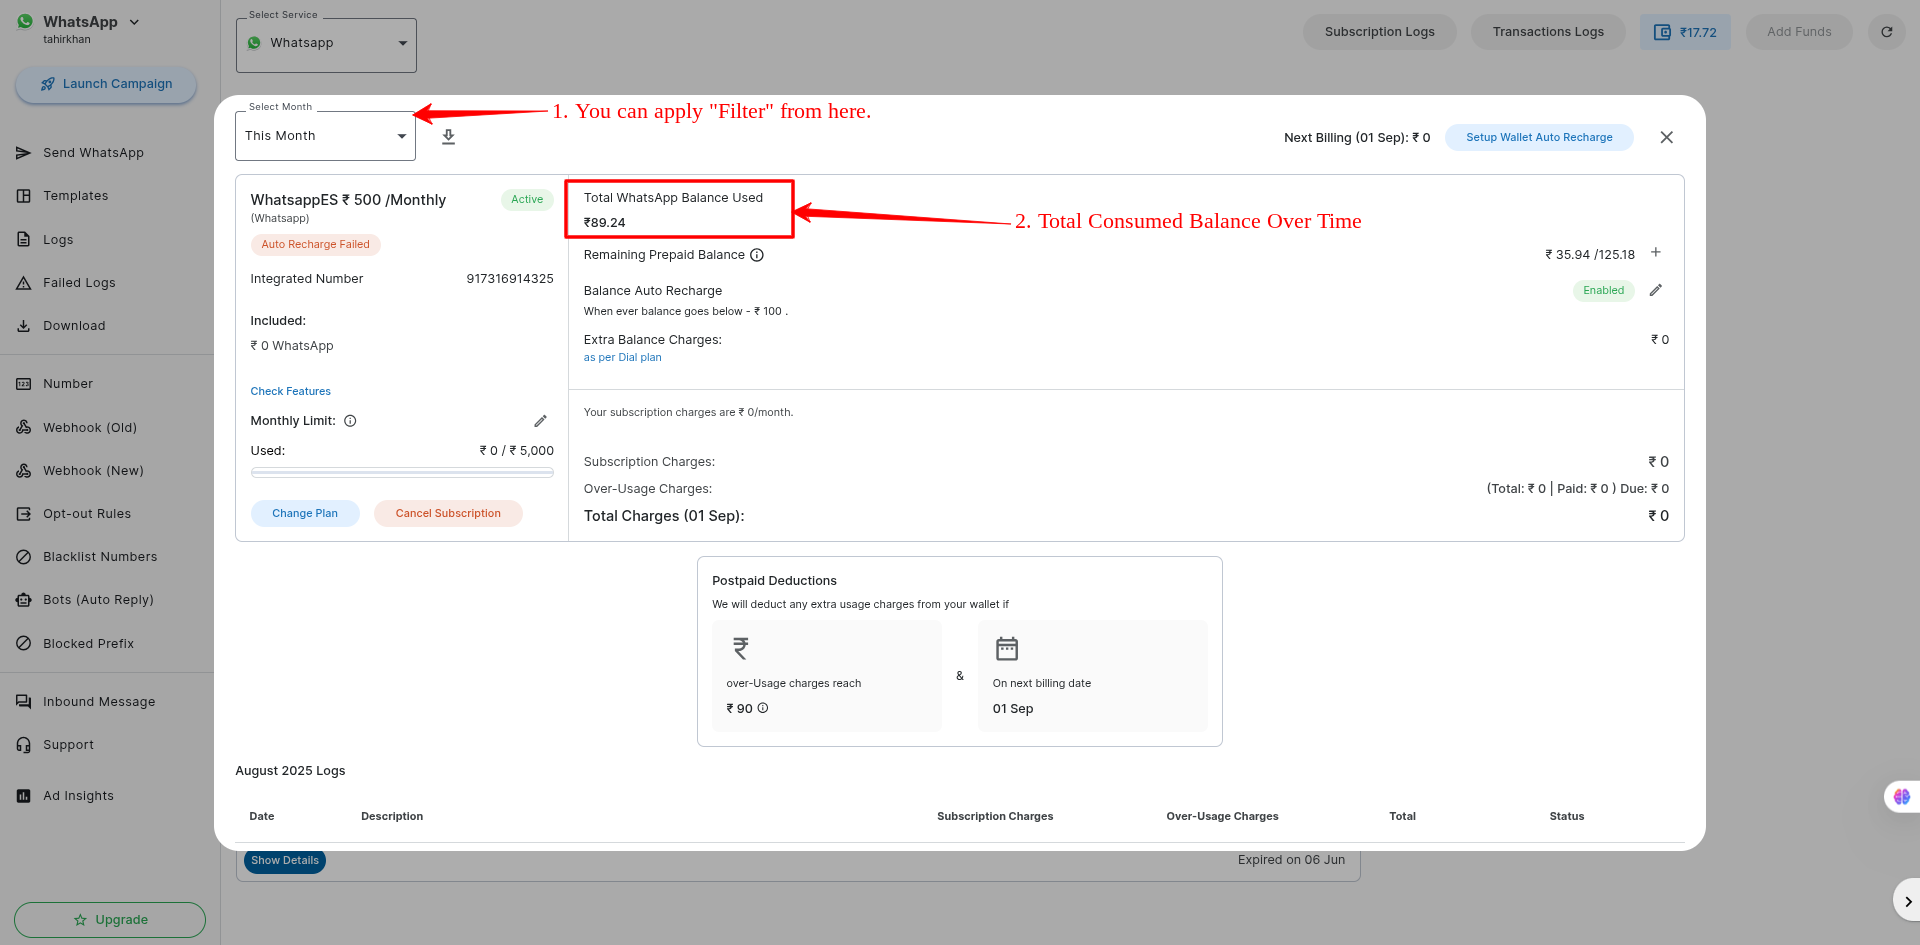Click the Inbound Message sidebar icon
This screenshot has height=945, width=1920.
tap(23, 702)
